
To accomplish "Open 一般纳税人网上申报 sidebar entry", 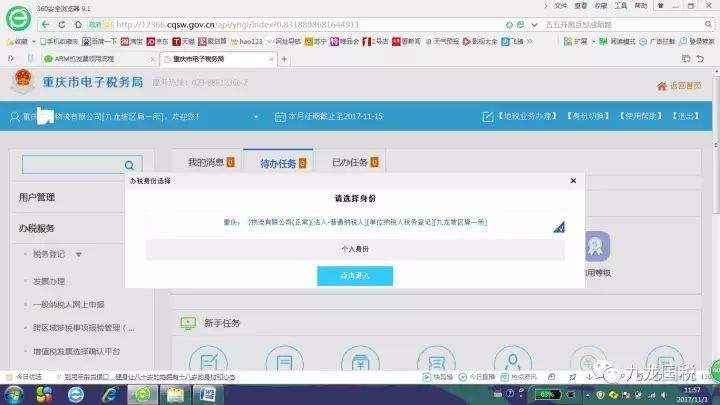I will pos(68,304).
